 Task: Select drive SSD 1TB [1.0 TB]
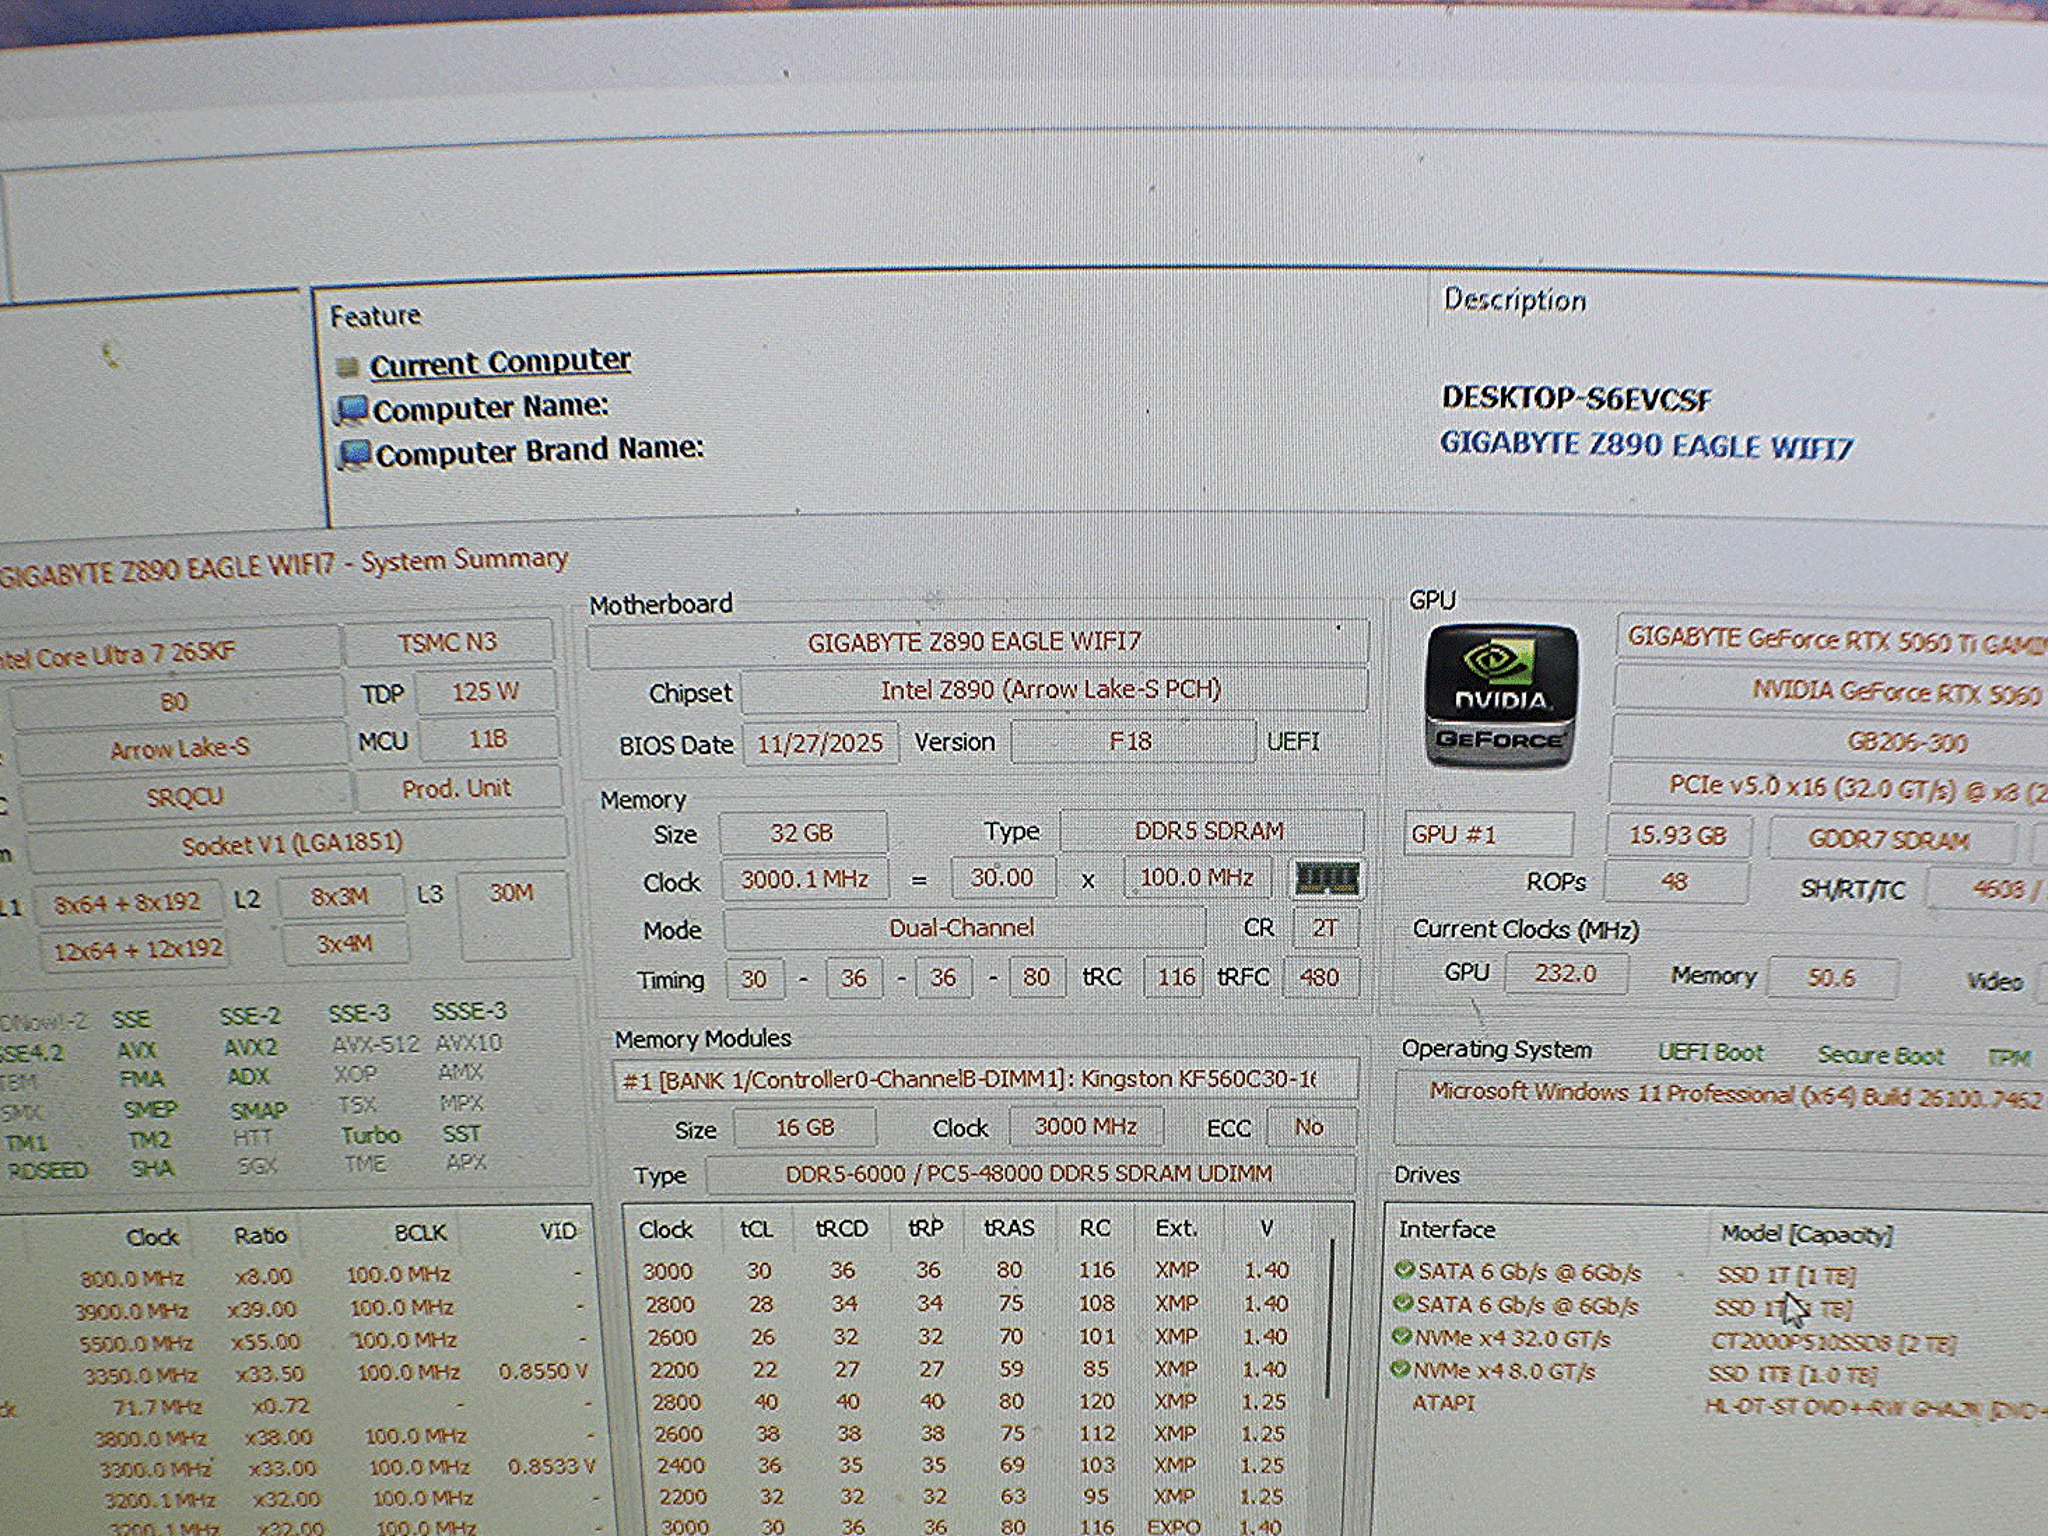[x=1793, y=1375]
